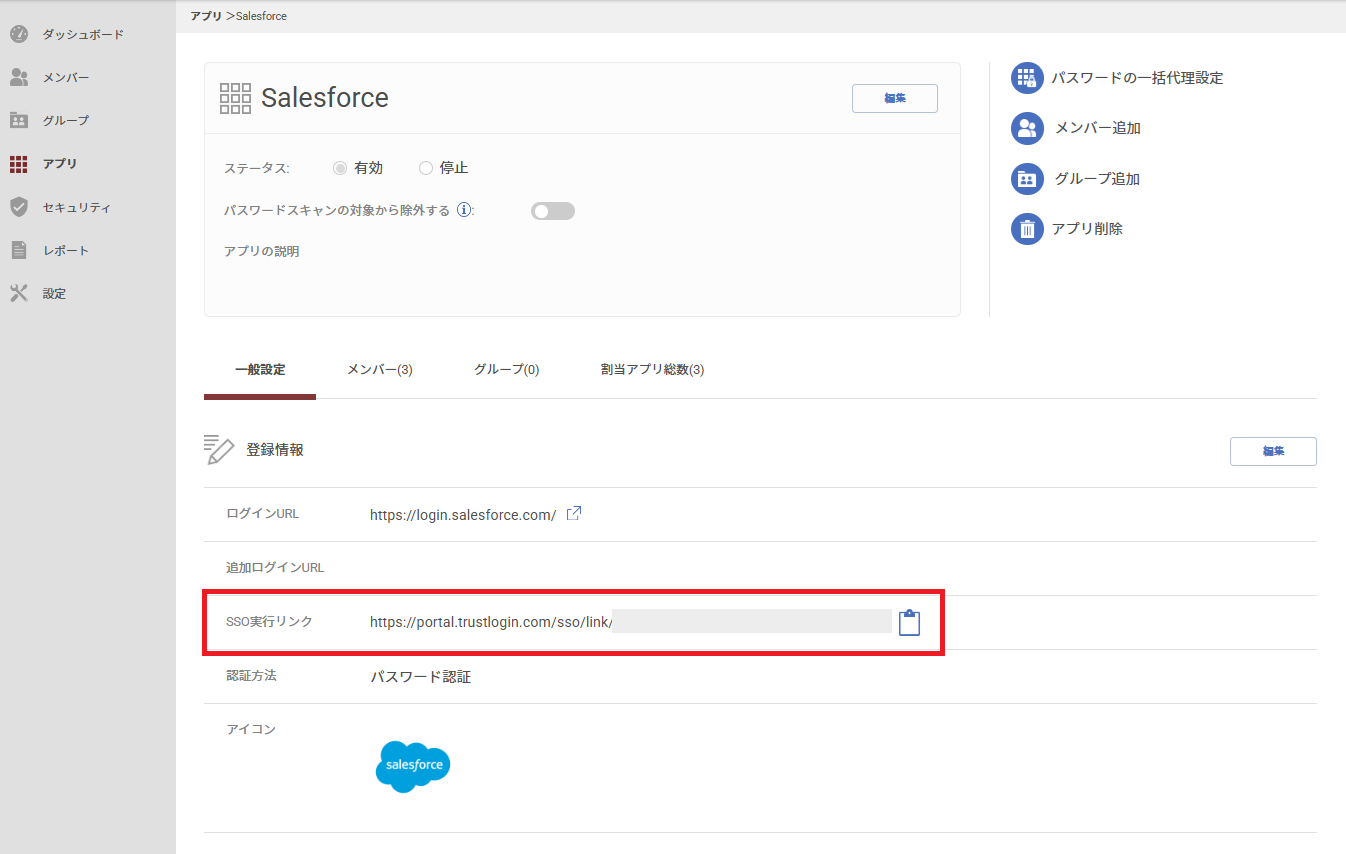Open the グループ(0) tab

[507, 370]
